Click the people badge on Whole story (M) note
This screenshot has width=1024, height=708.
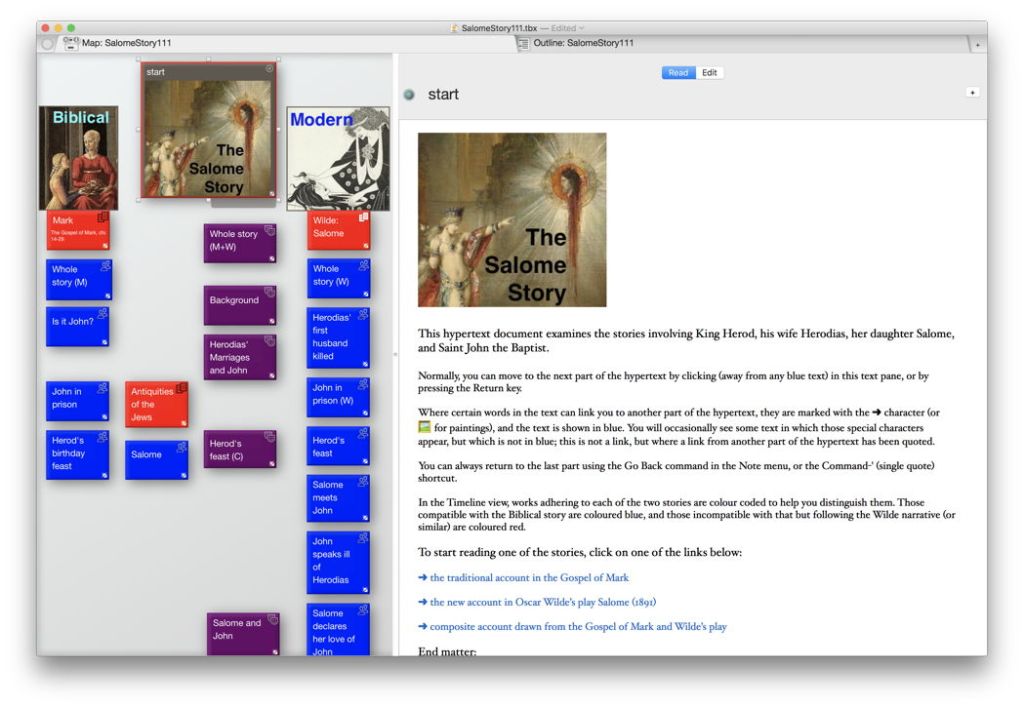coord(104,266)
